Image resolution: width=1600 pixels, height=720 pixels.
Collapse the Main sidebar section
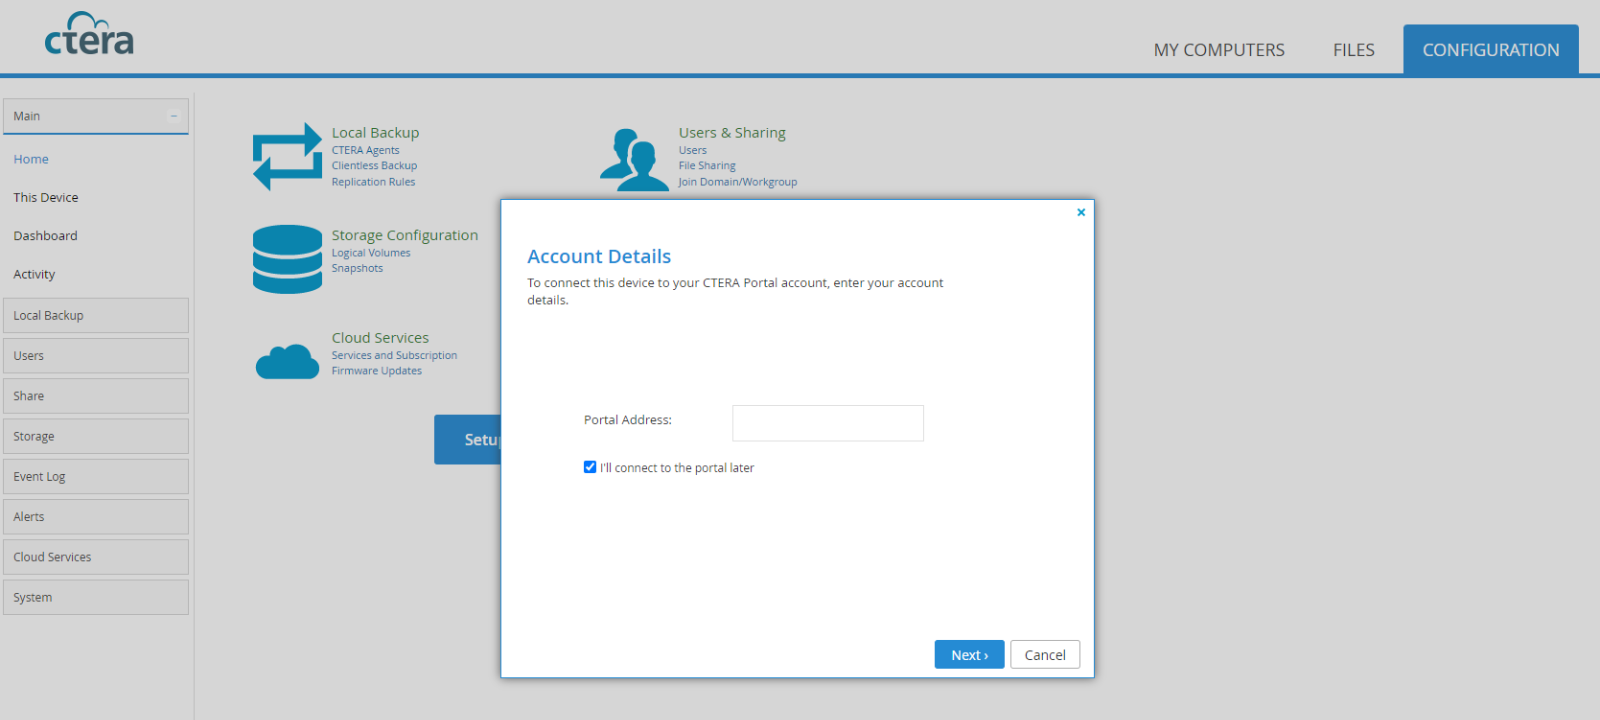tap(173, 116)
